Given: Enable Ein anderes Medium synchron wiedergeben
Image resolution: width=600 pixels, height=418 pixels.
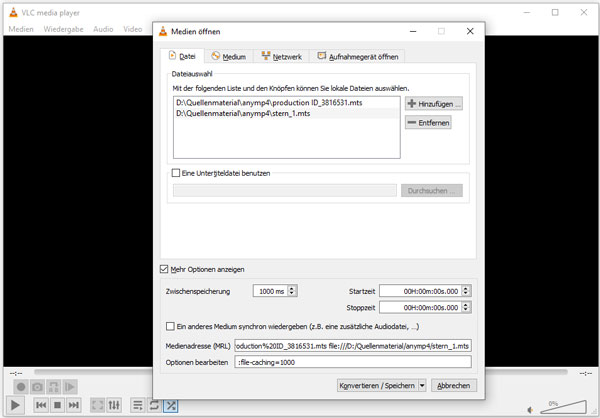Looking at the screenshot, I should click(x=170, y=326).
